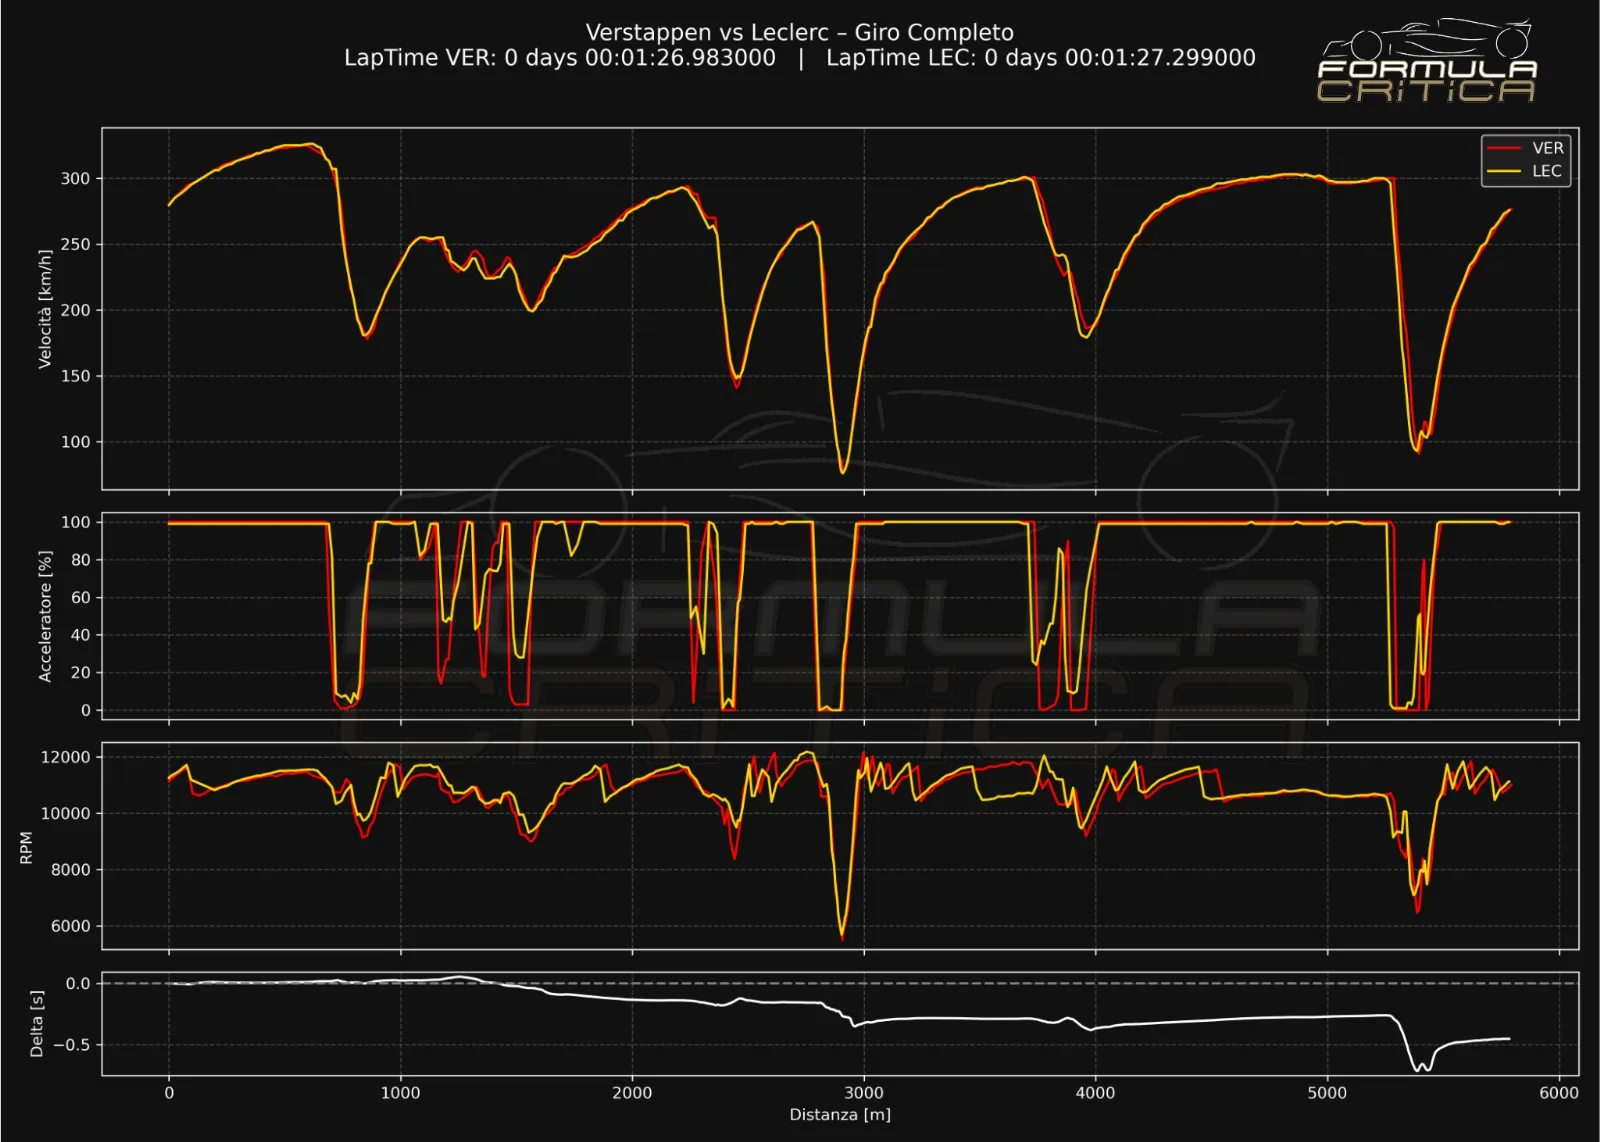Click the car outline above the logo

(x=1428, y=40)
